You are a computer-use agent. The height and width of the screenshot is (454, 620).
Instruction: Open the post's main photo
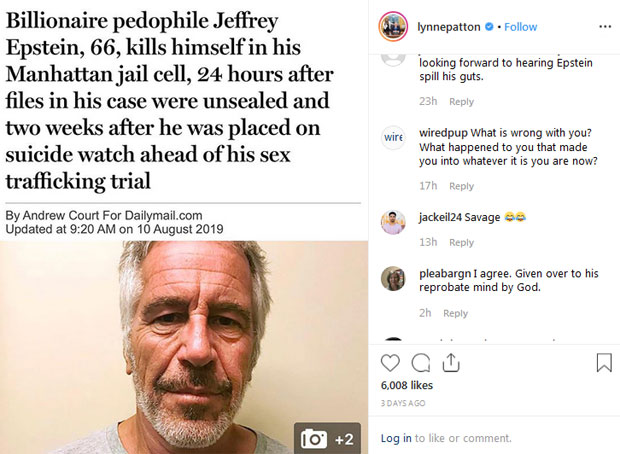(x=183, y=346)
